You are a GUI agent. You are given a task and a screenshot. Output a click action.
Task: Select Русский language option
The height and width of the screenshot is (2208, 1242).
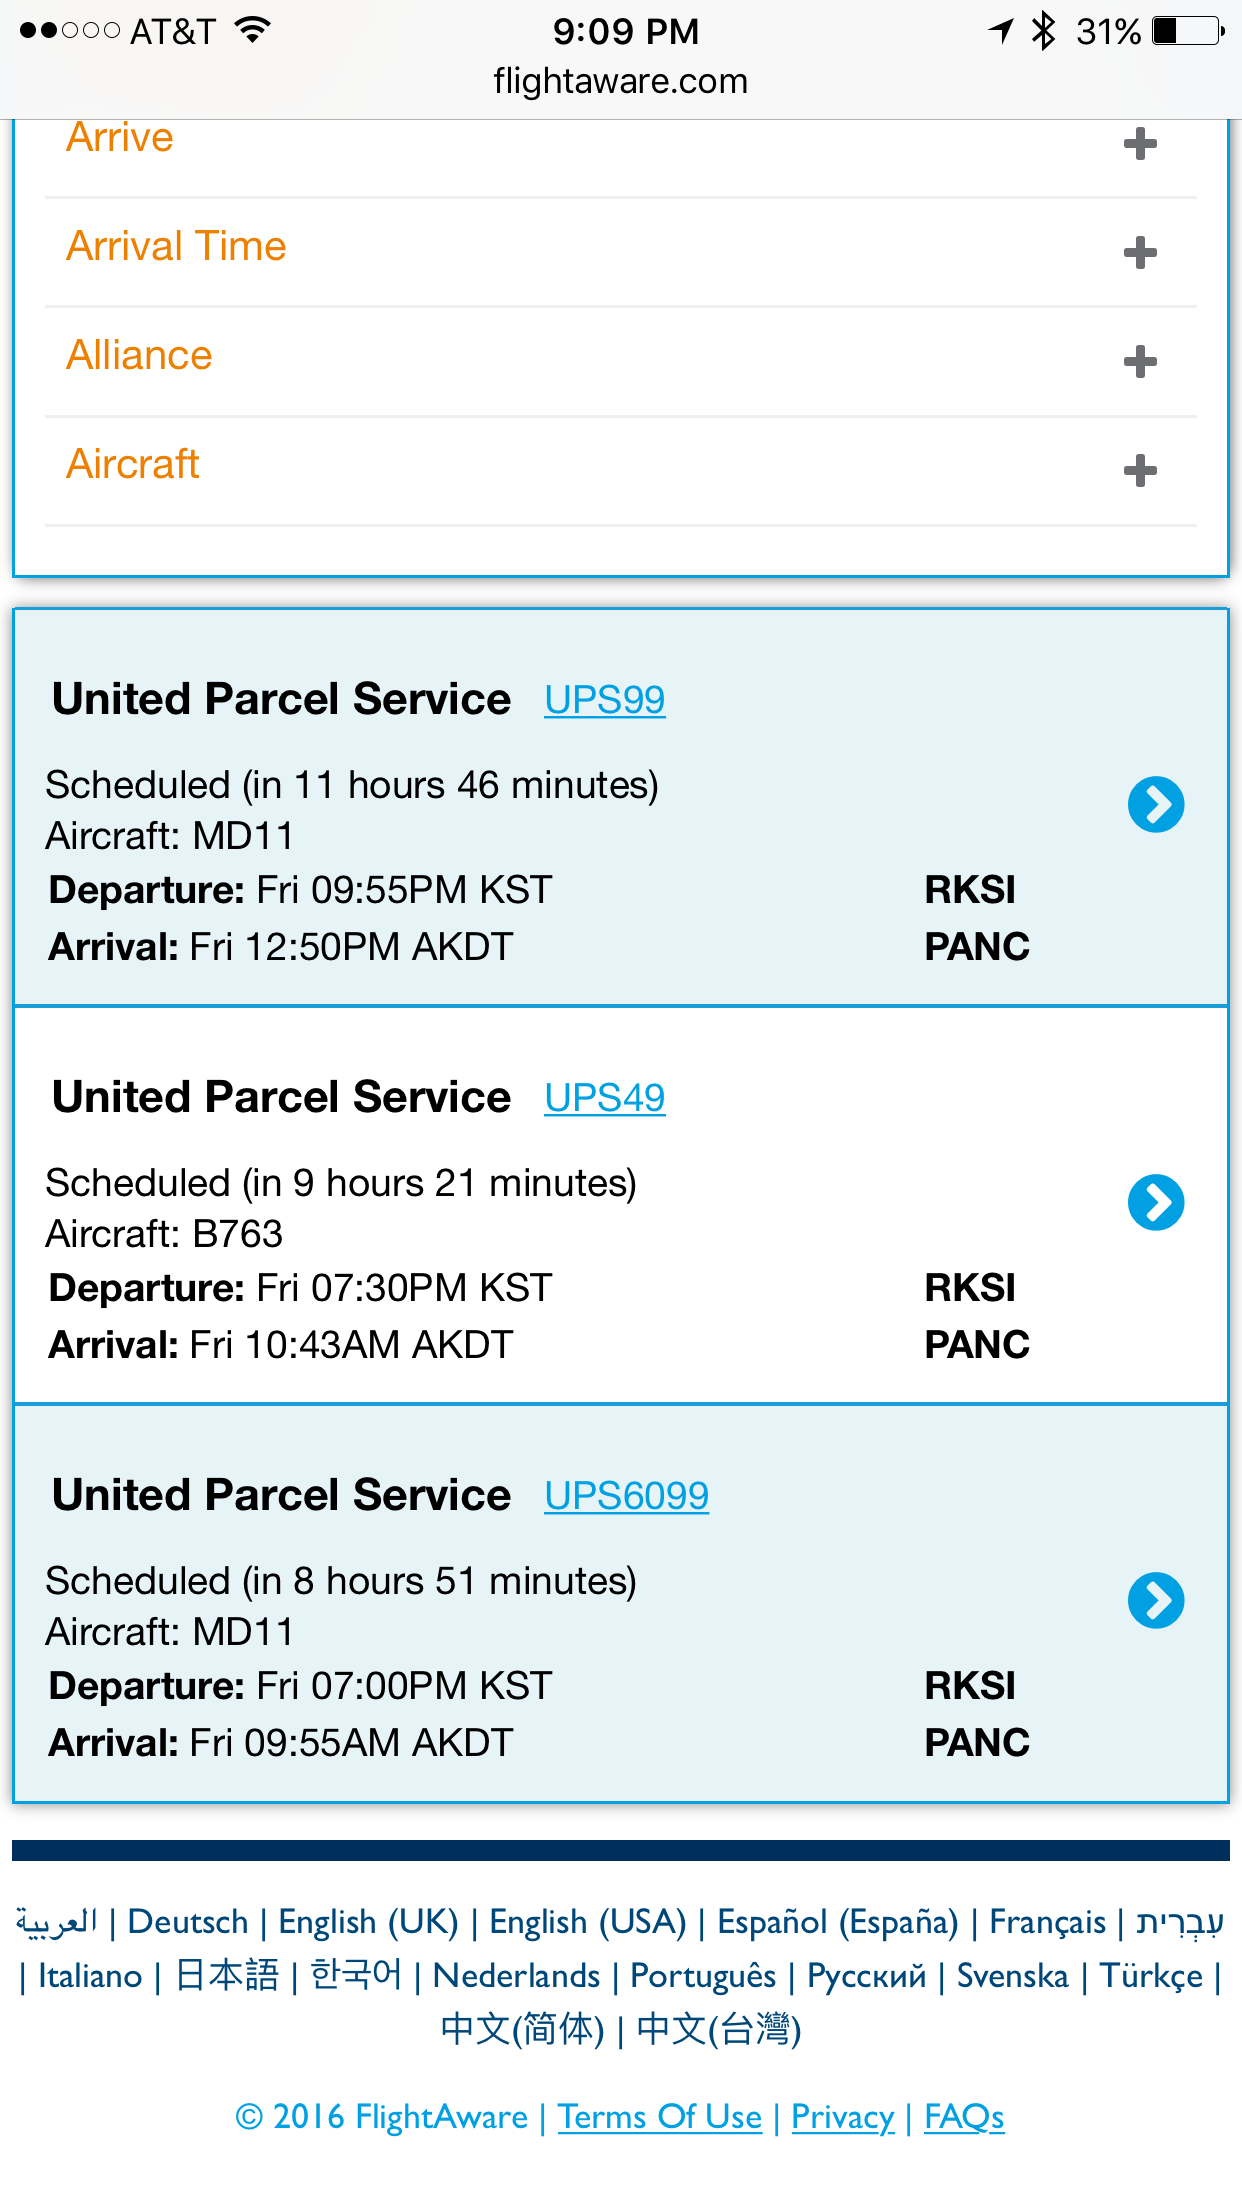pyautogui.click(x=867, y=1976)
